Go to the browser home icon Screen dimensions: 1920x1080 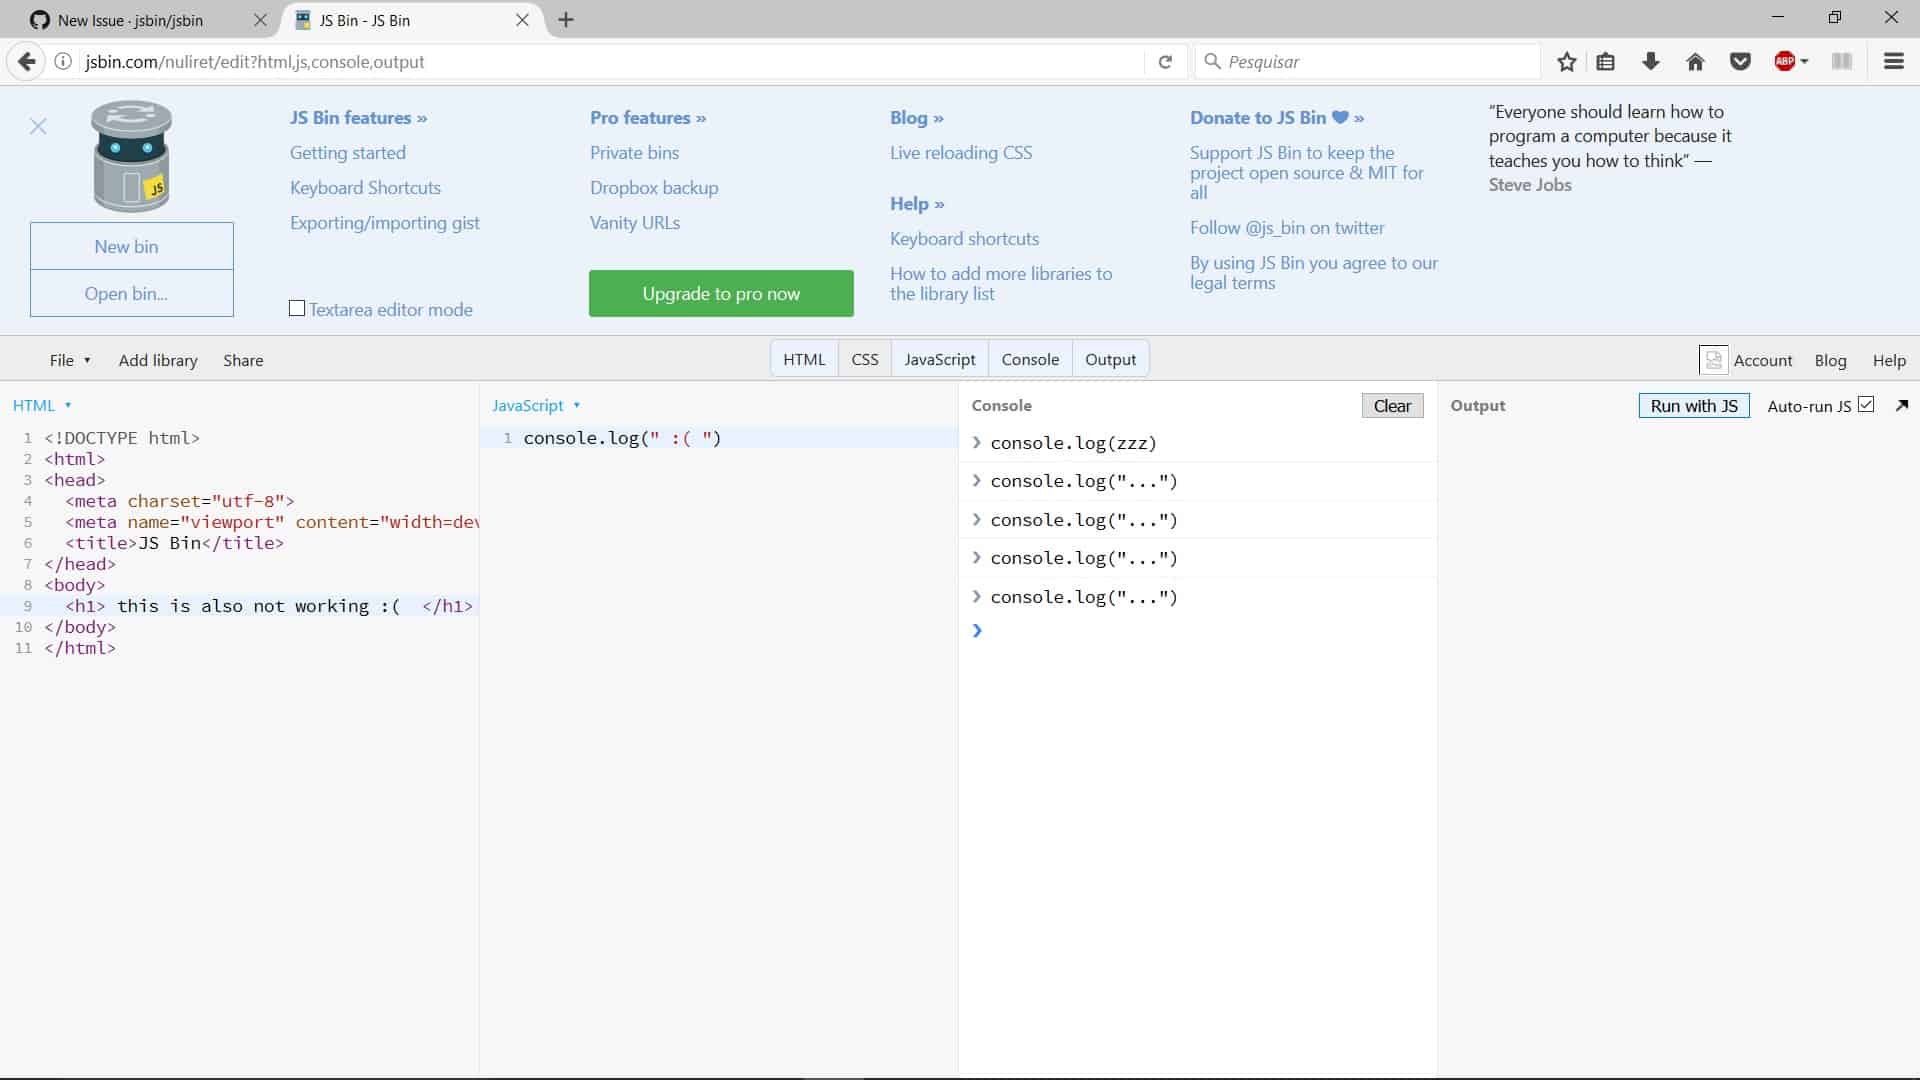[x=1695, y=62]
